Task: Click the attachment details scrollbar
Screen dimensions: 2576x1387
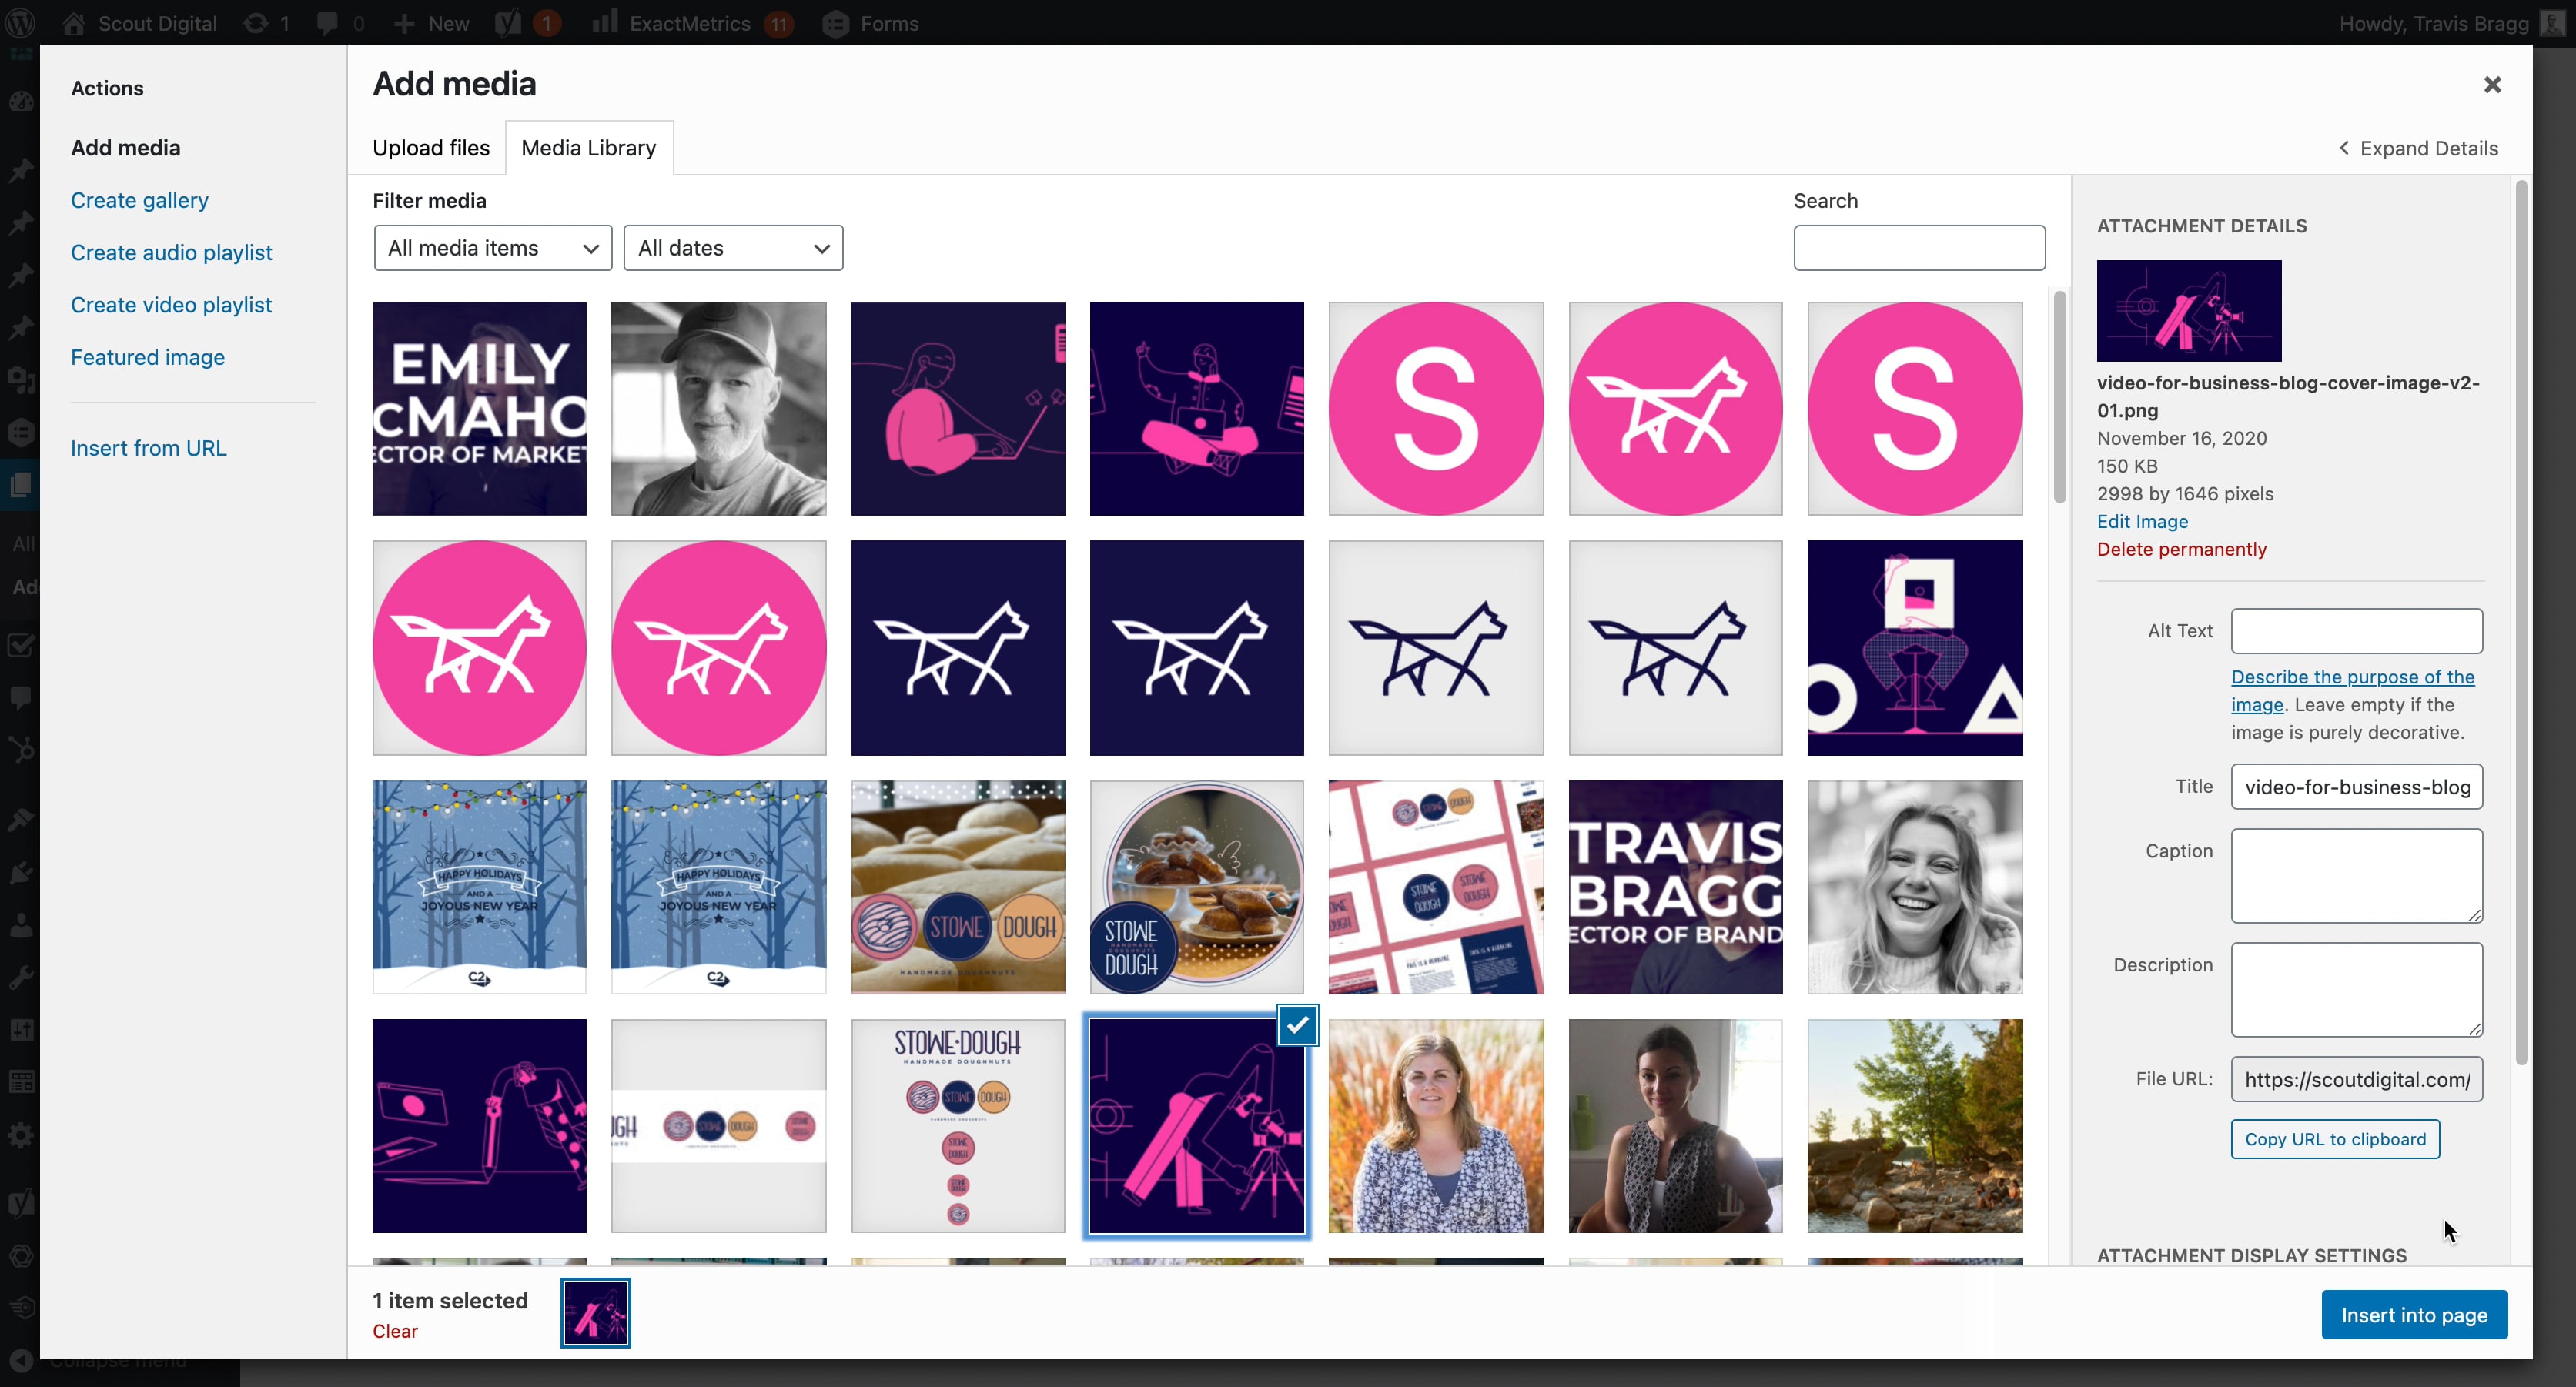Action: tap(2522, 623)
